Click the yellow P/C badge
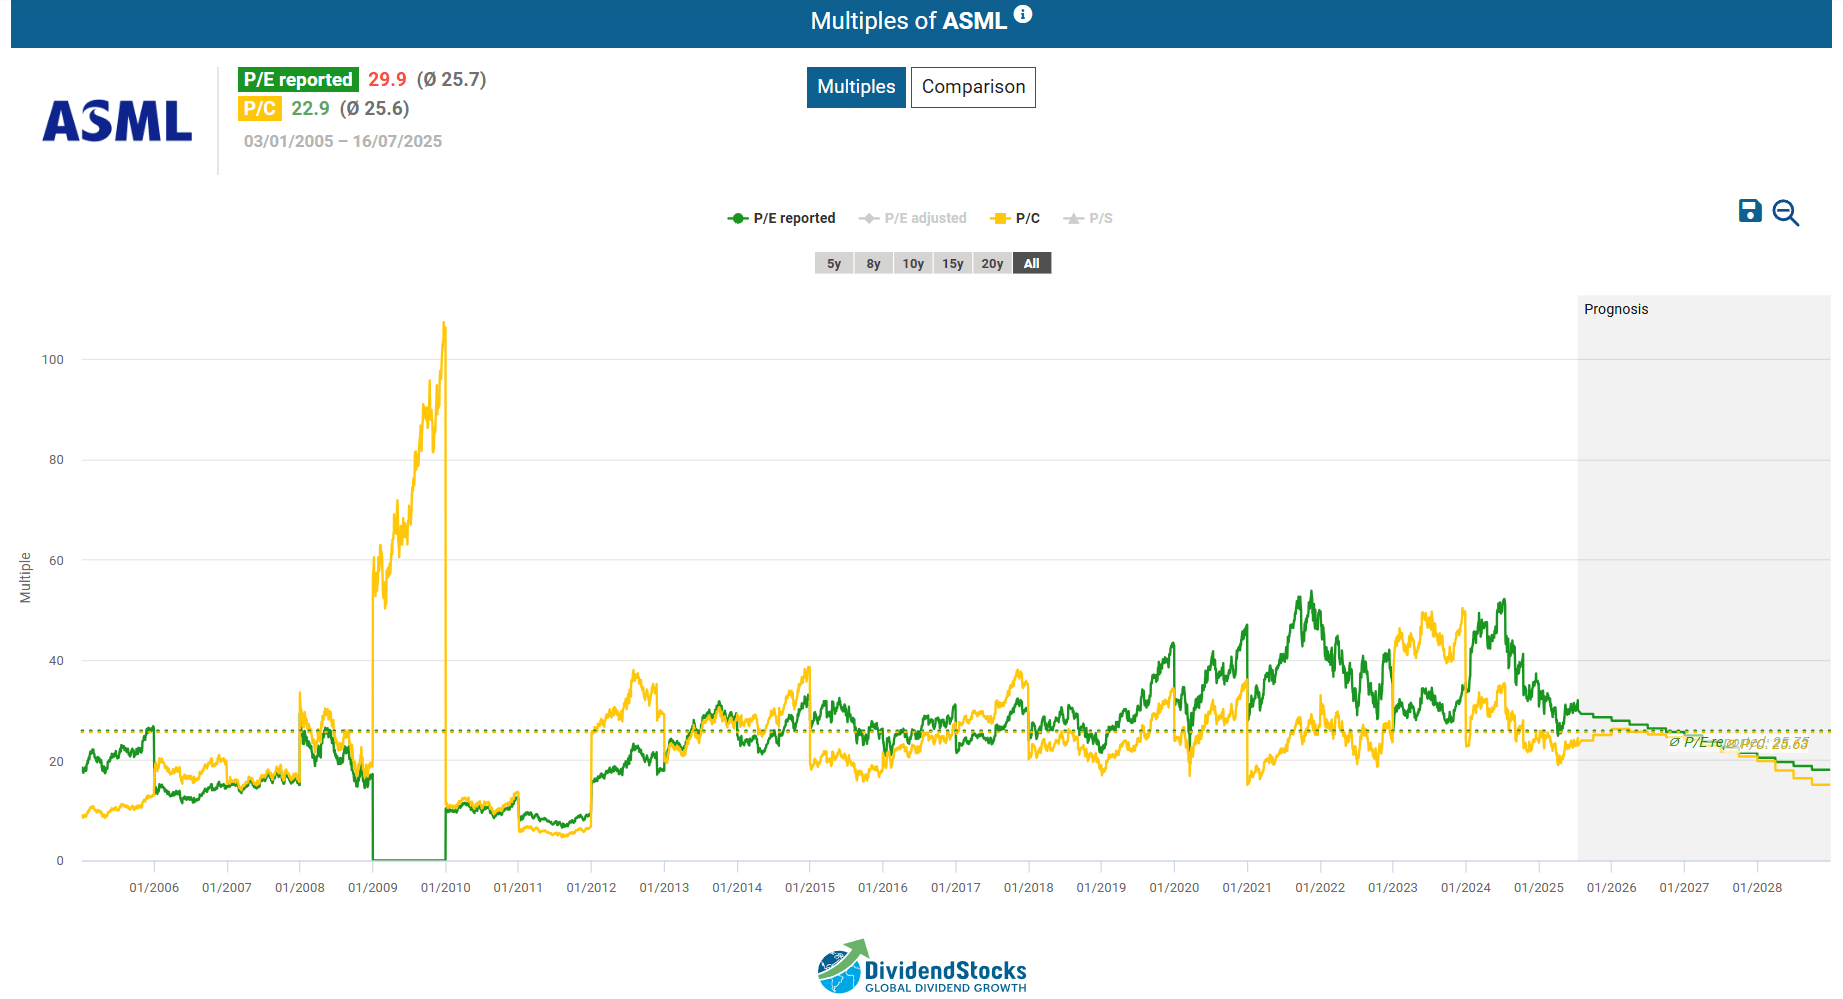This screenshot has height=999, width=1843. tap(259, 109)
